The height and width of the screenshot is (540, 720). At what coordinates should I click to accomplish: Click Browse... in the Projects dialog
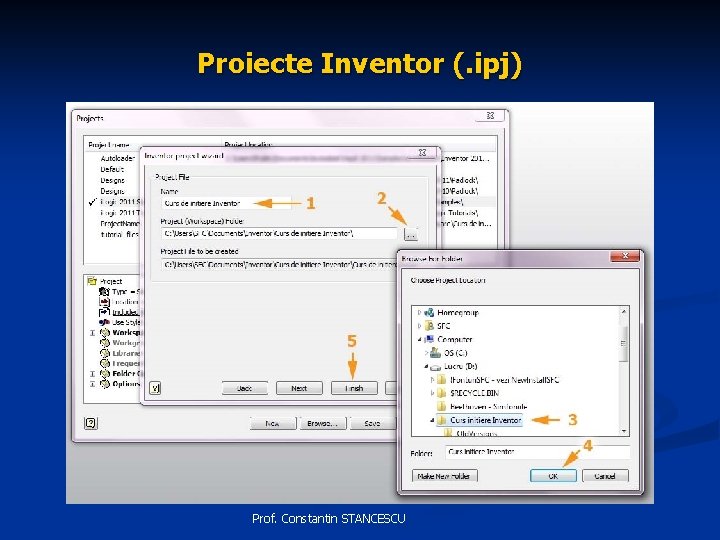coord(322,423)
